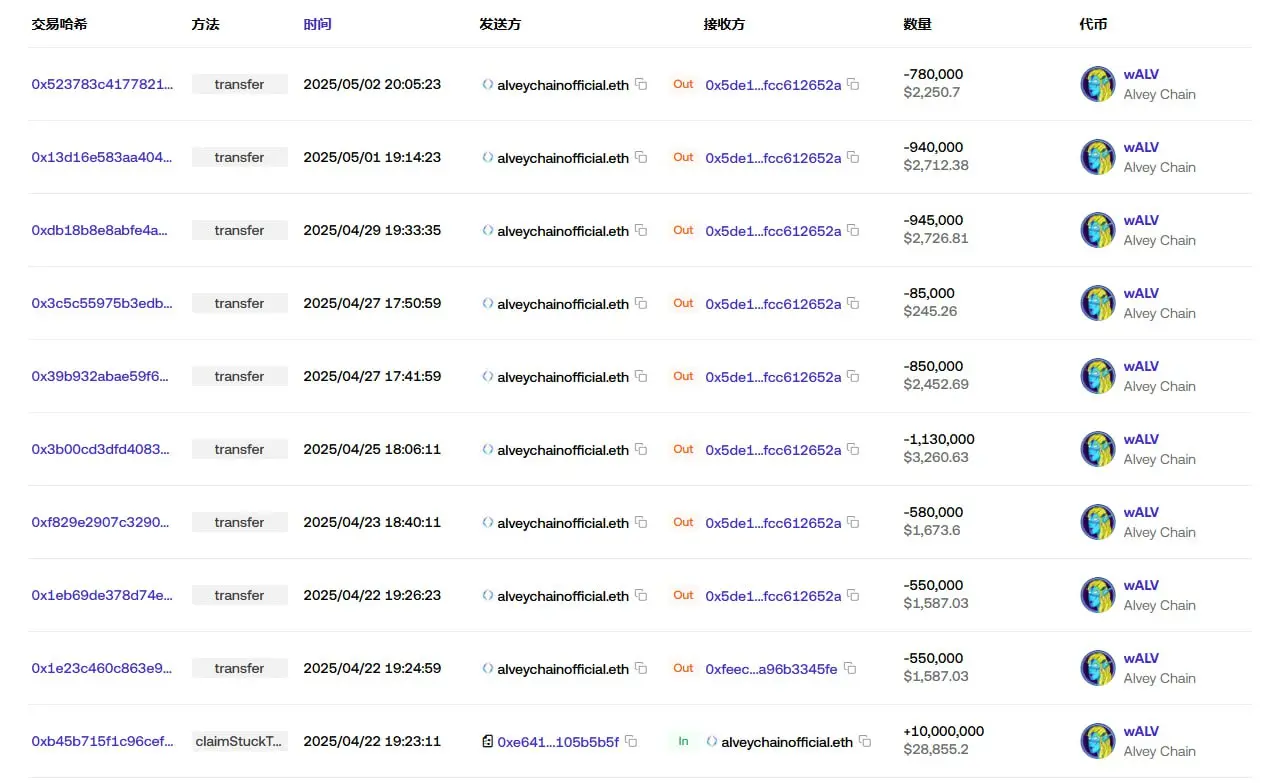
Task: Open wALV token link in the -85,000 row
Action: coord(1141,293)
